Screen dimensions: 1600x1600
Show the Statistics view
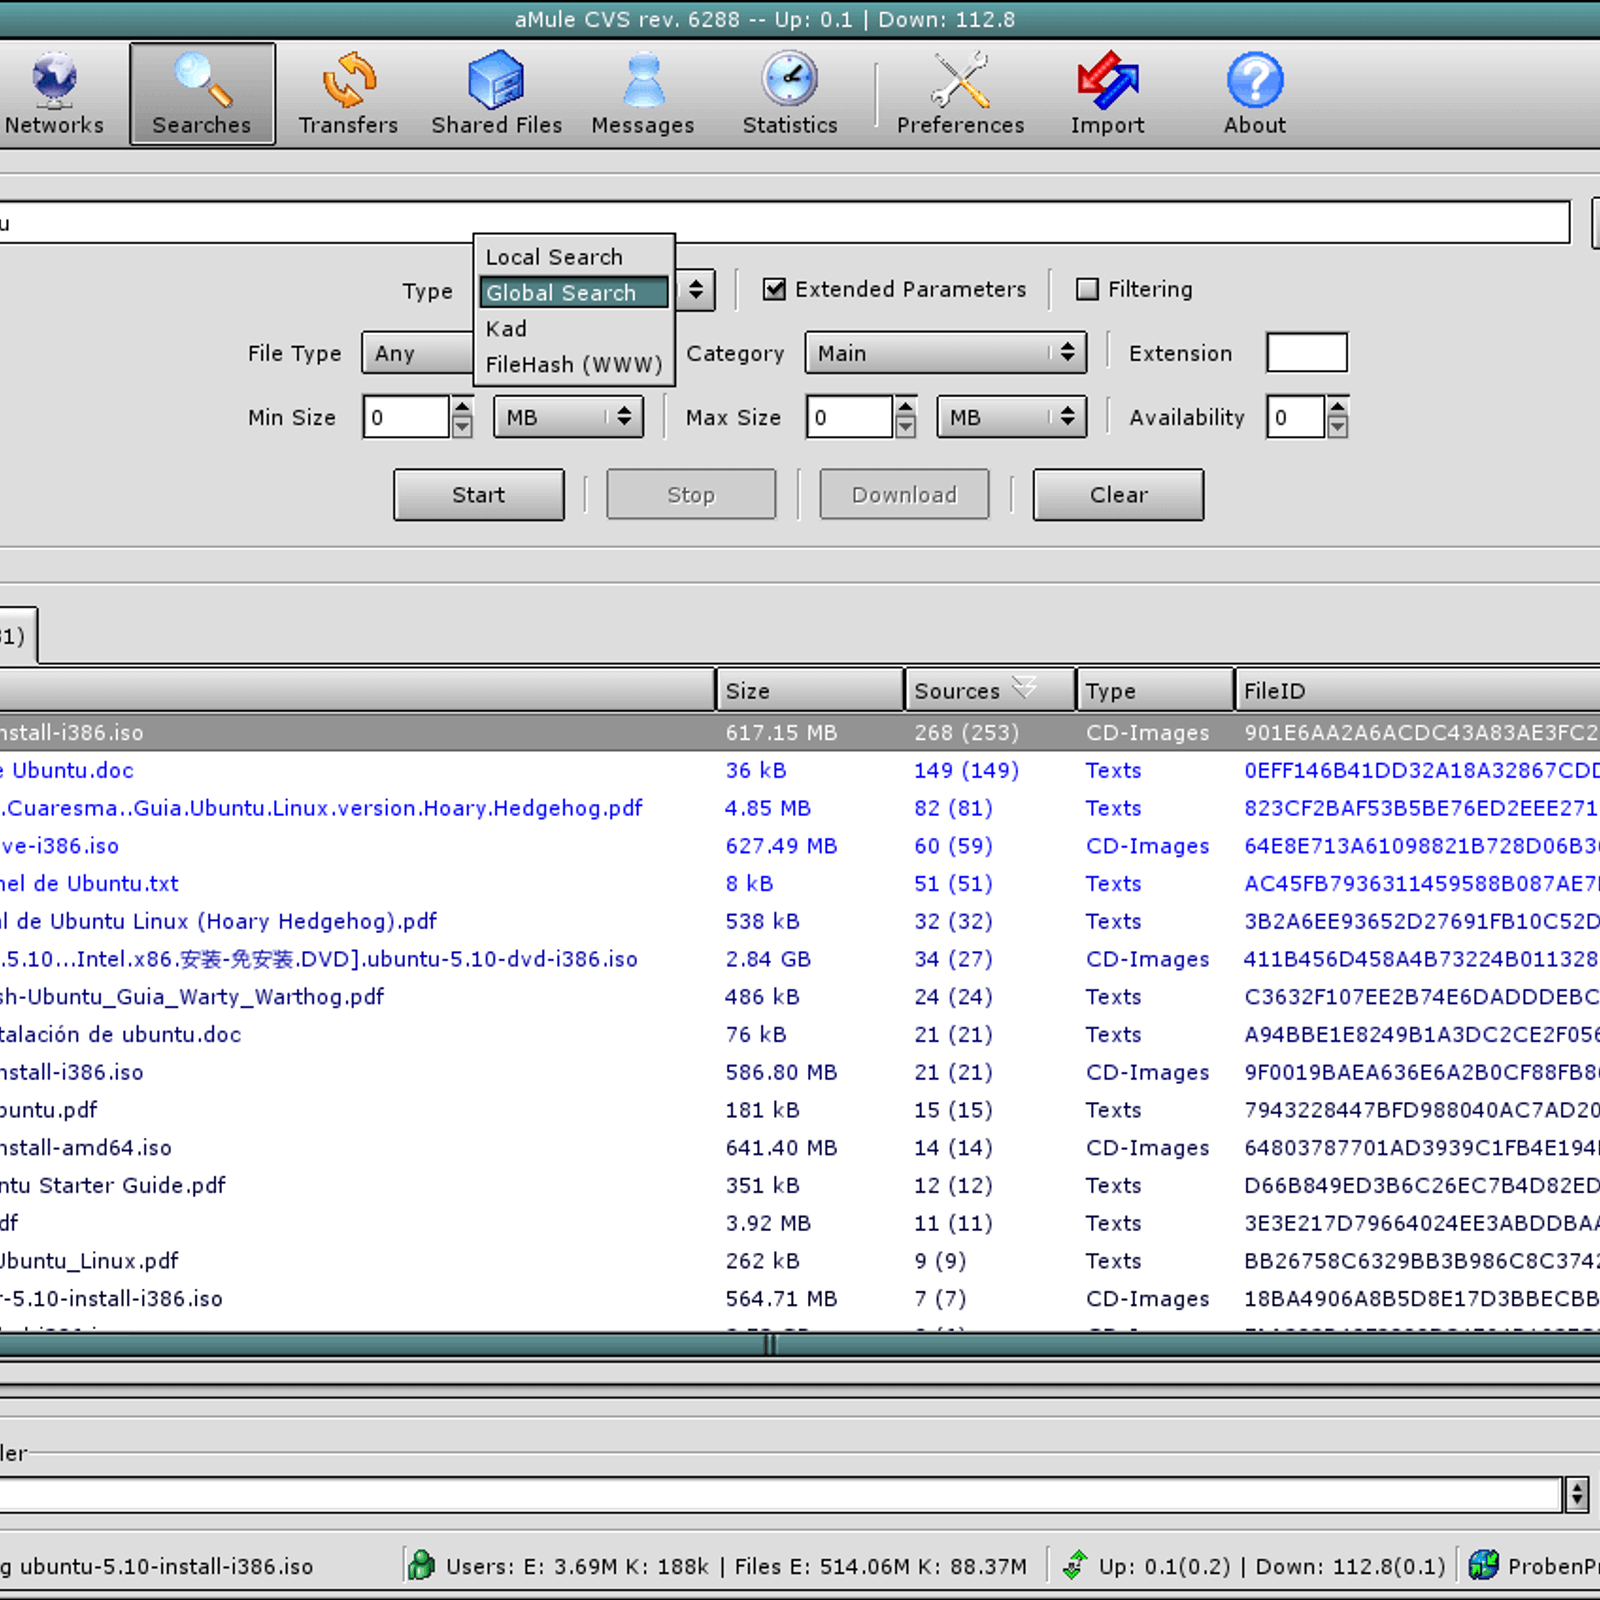coord(790,94)
